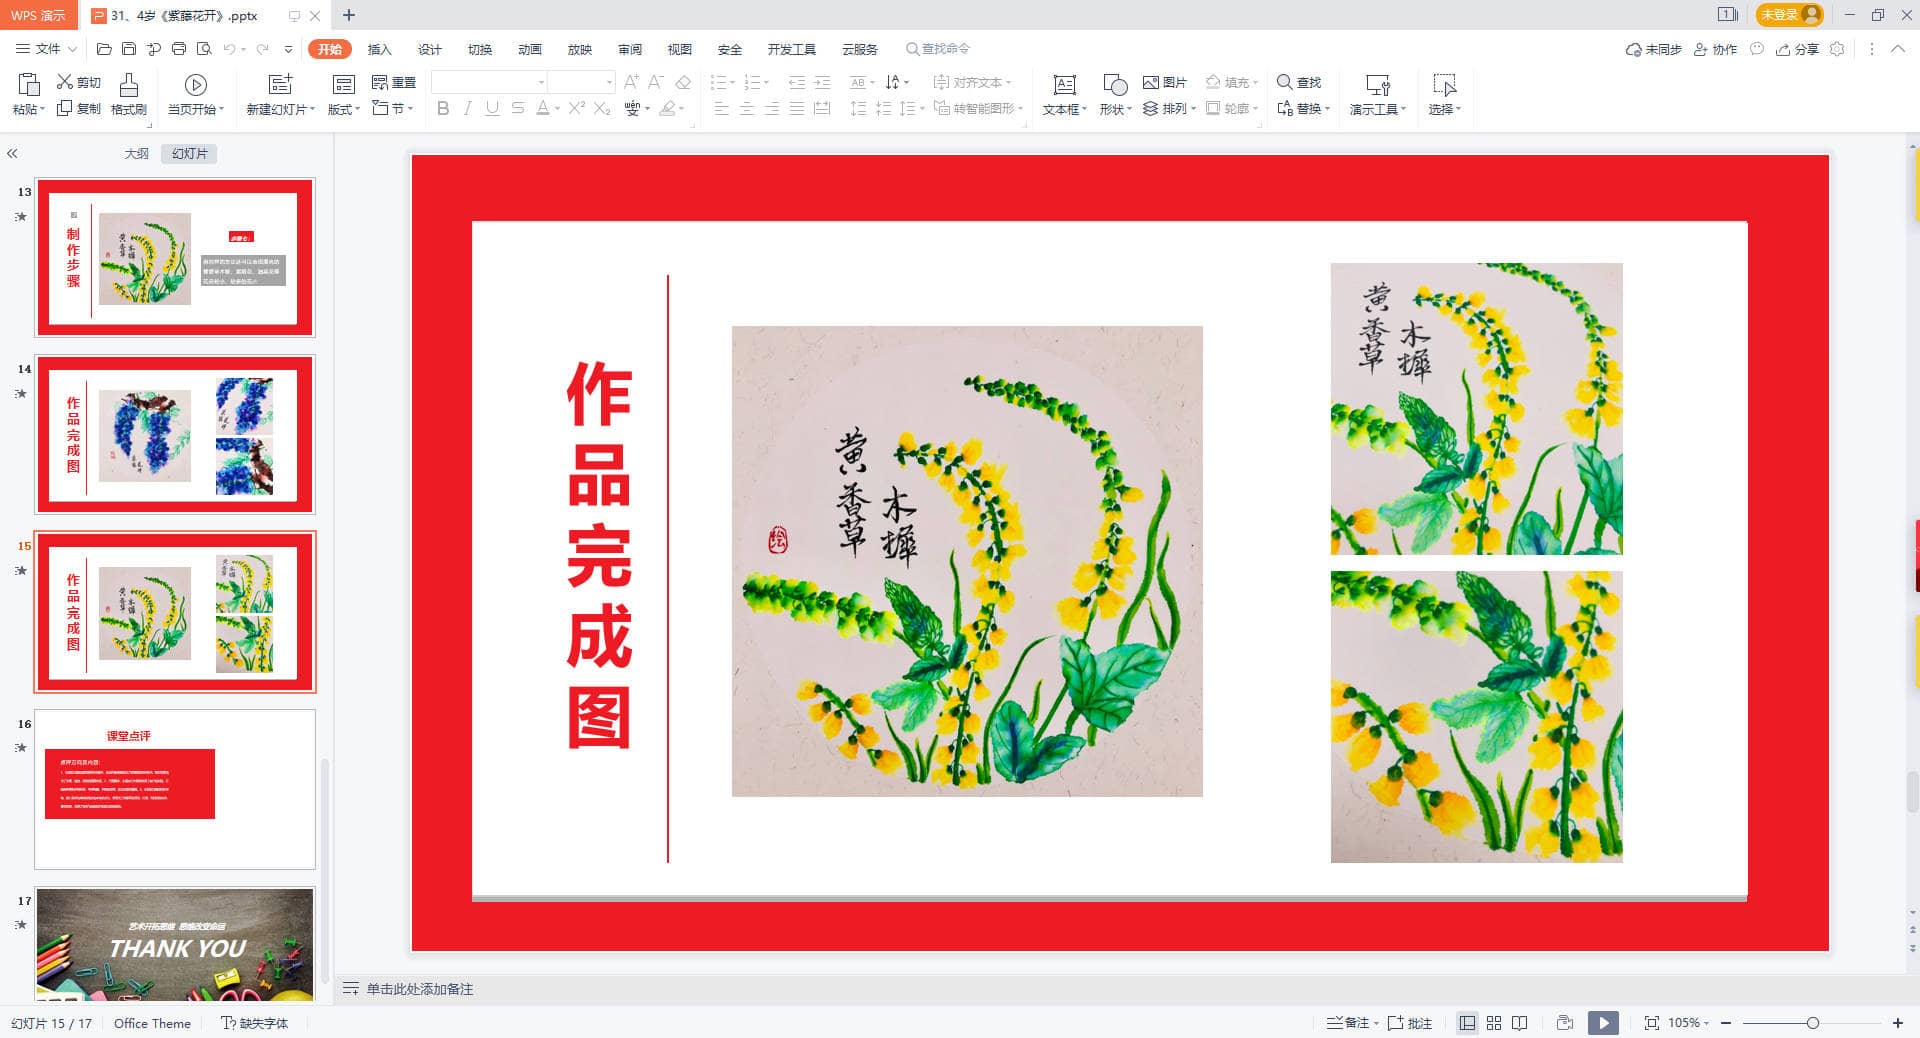Insert a Text Box (文本框)
This screenshot has height=1038, width=1920.
point(1065,95)
